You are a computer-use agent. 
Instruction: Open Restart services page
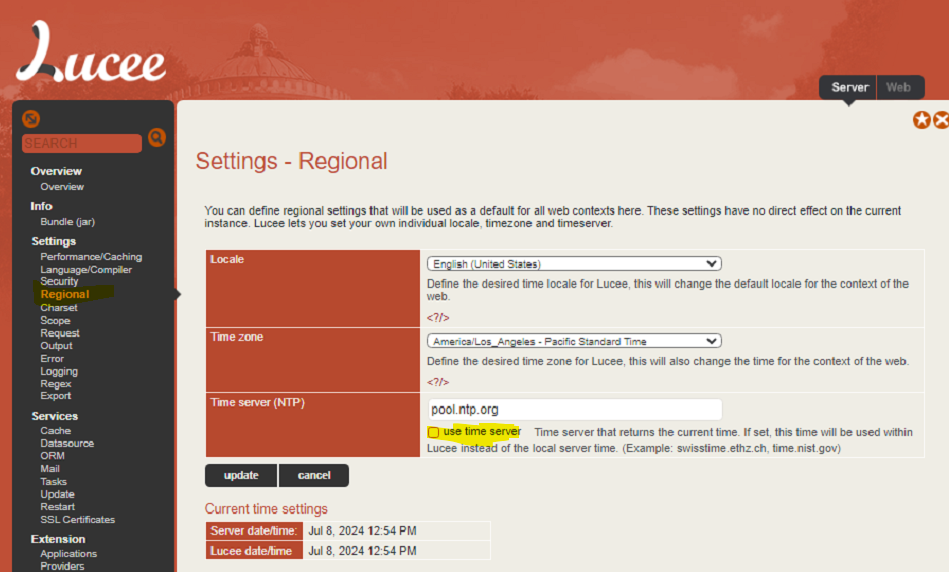coord(57,507)
